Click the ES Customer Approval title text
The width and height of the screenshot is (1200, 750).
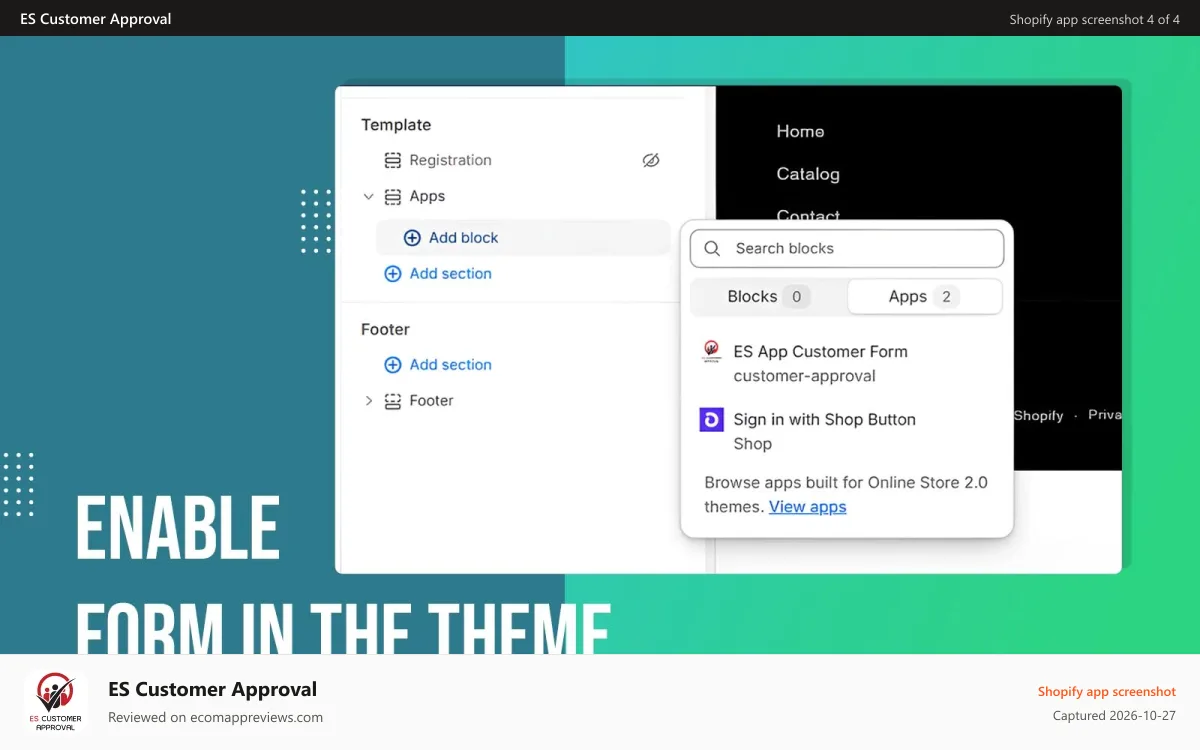[213, 689]
